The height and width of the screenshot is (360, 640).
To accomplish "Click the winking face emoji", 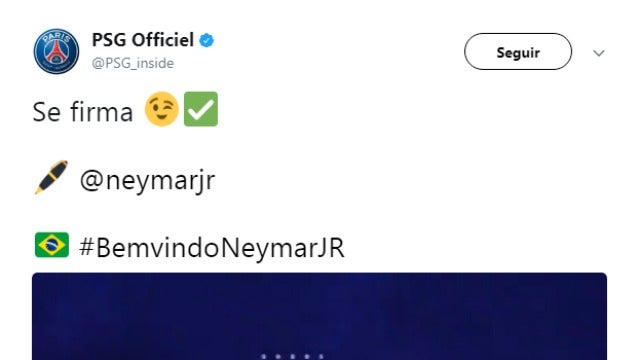I will pos(162,109).
